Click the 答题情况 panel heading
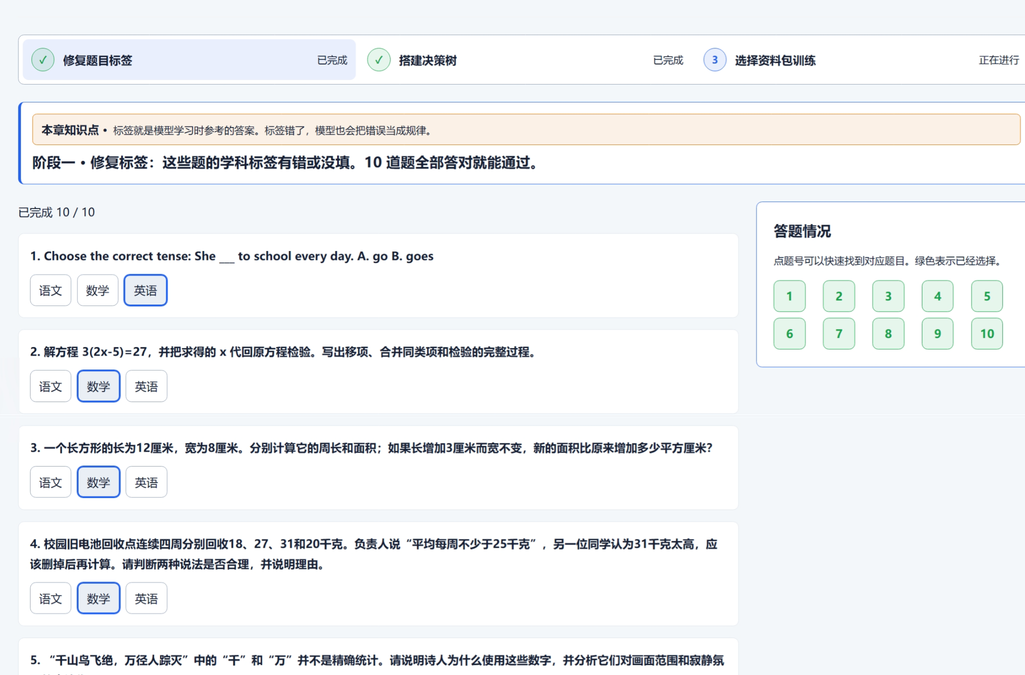Image resolution: width=1025 pixels, height=675 pixels. click(x=802, y=231)
